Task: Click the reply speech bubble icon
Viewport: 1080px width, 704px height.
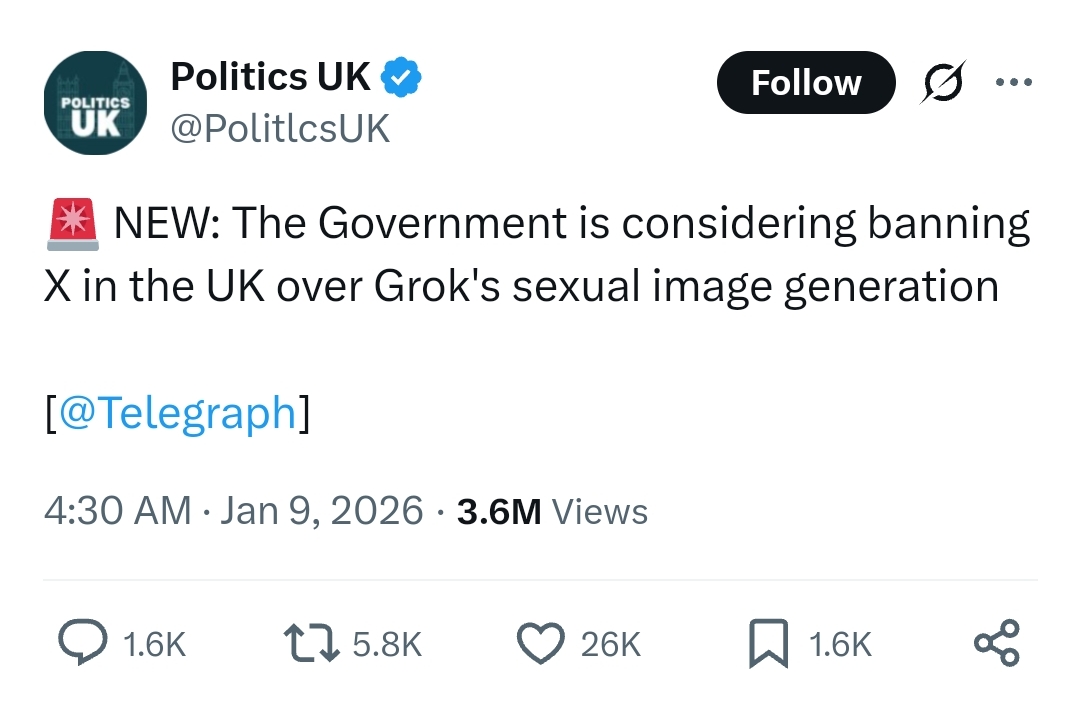Action: coord(82,643)
